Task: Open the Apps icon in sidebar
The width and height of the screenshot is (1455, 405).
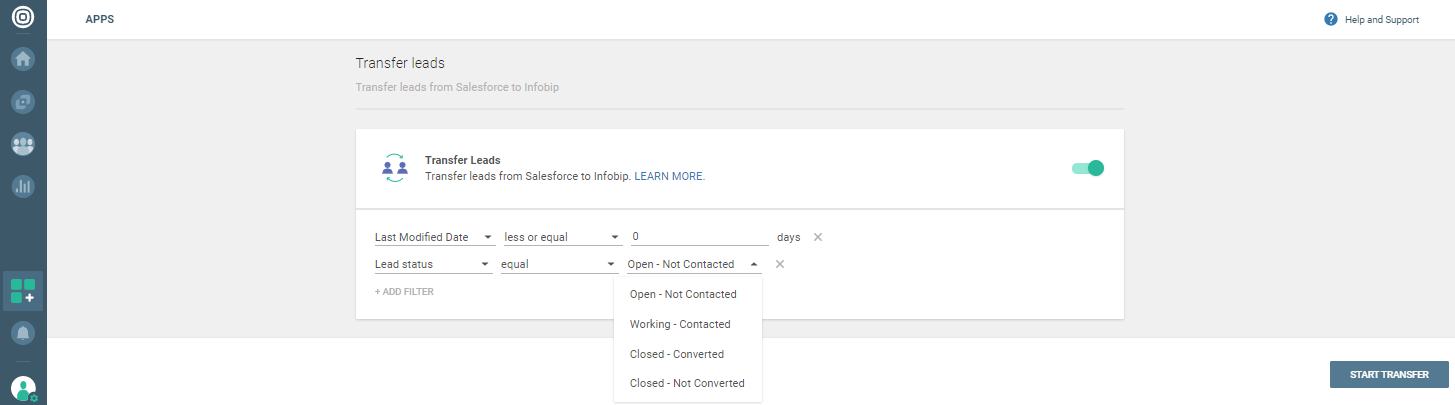Action: tap(23, 291)
